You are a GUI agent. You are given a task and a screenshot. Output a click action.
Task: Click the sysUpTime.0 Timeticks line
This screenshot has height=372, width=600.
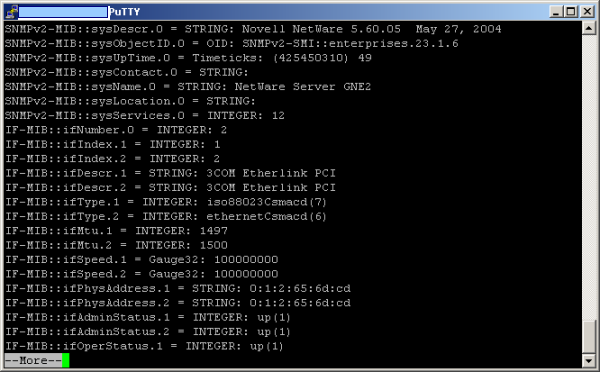[x=188, y=58]
